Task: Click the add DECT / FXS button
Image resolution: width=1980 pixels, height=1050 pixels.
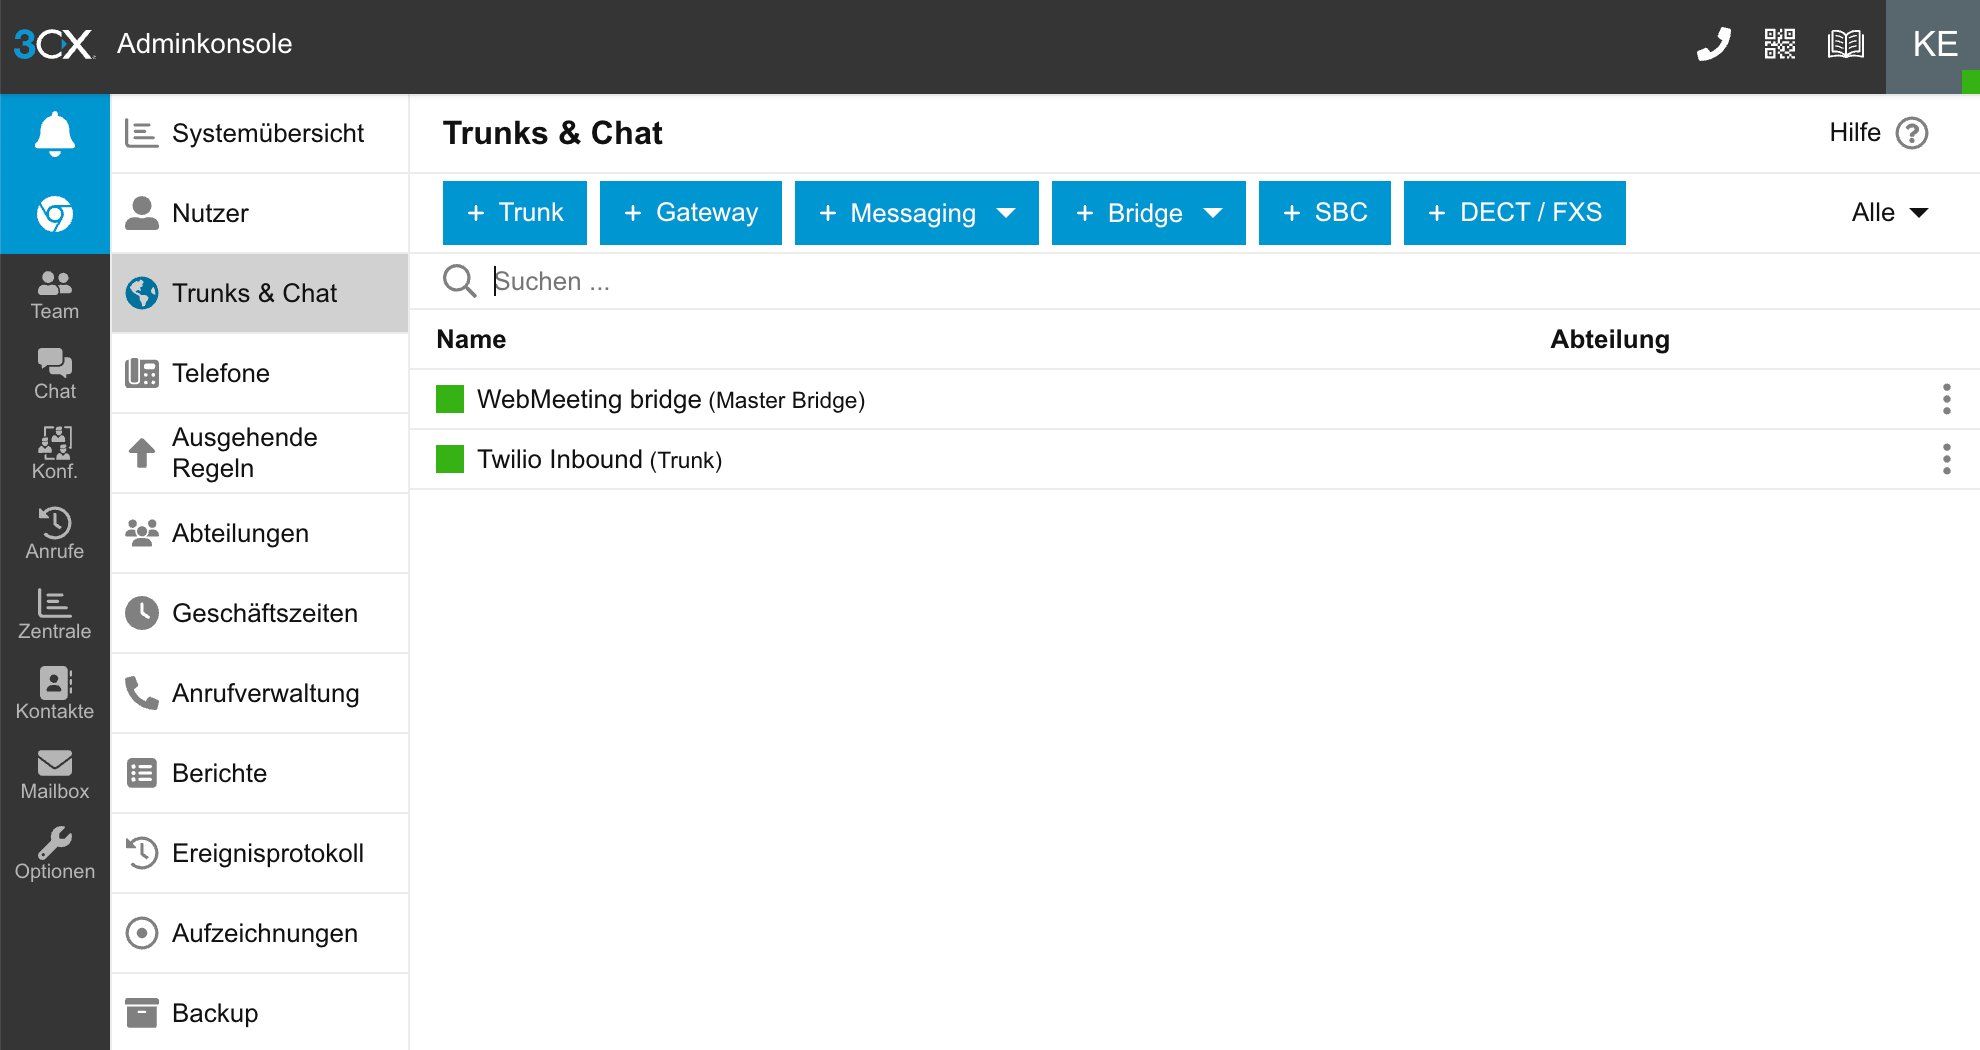Action: point(1514,213)
